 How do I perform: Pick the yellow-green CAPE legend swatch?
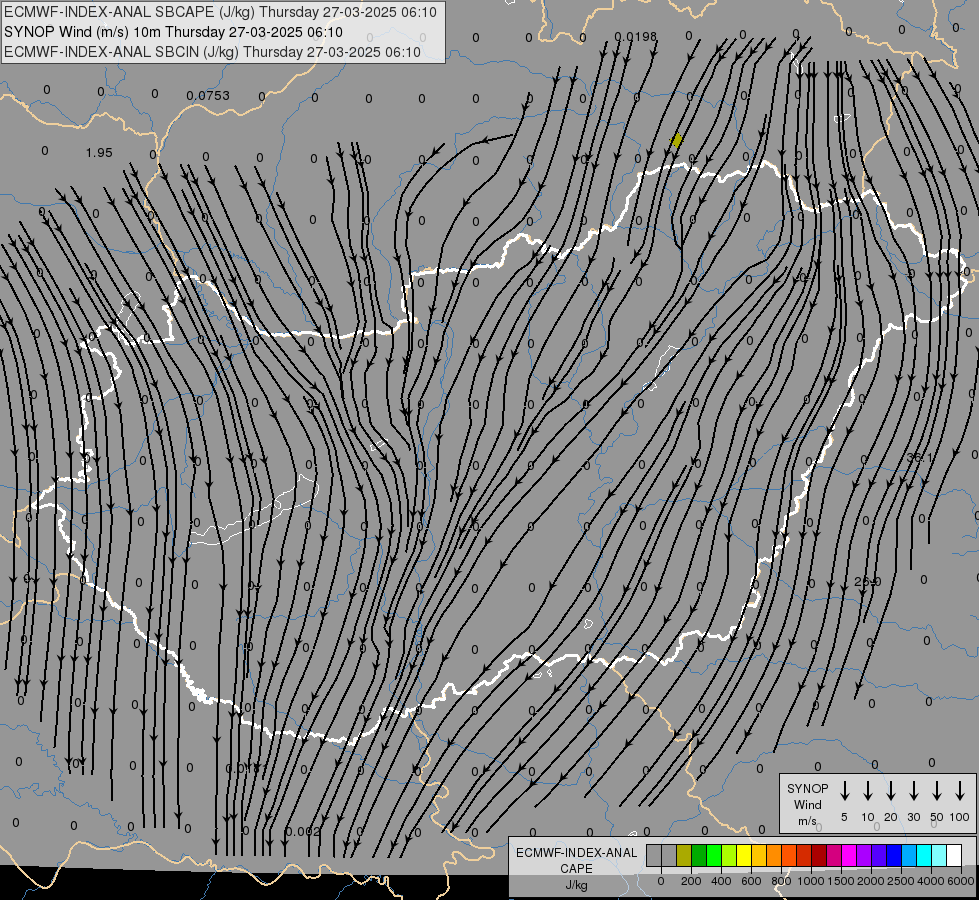(x=729, y=855)
